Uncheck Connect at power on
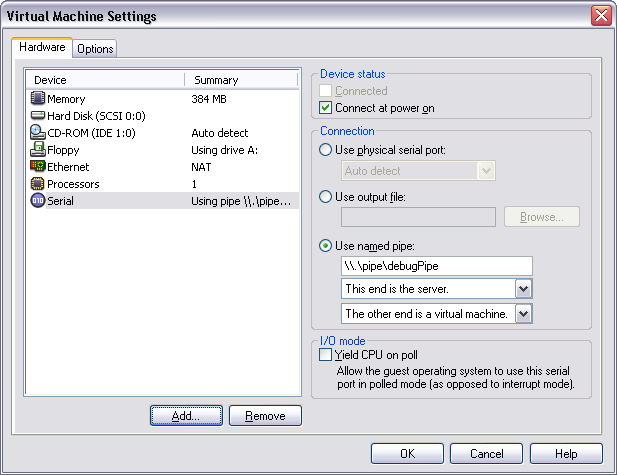The height and width of the screenshot is (475, 617). tap(325, 108)
